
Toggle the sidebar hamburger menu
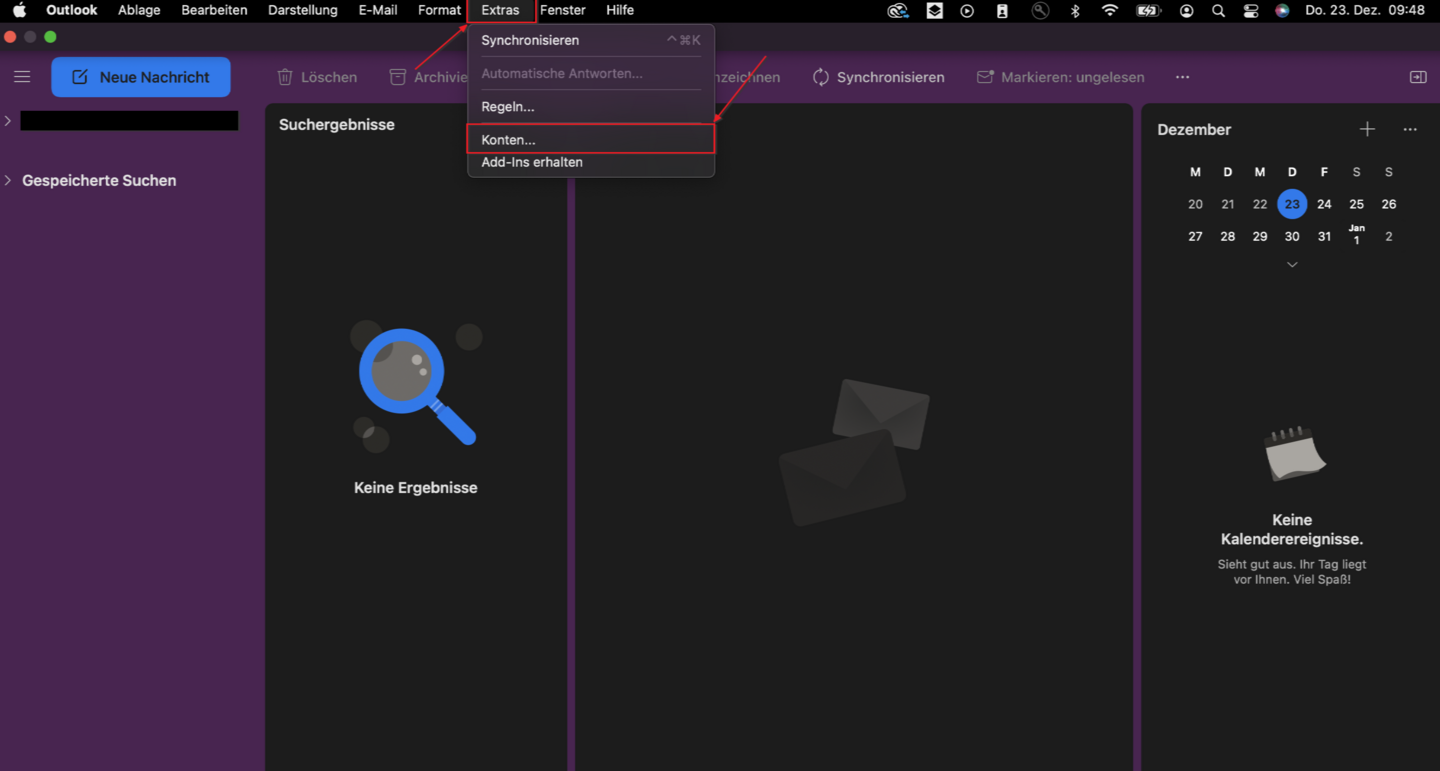click(x=22, y=77)
